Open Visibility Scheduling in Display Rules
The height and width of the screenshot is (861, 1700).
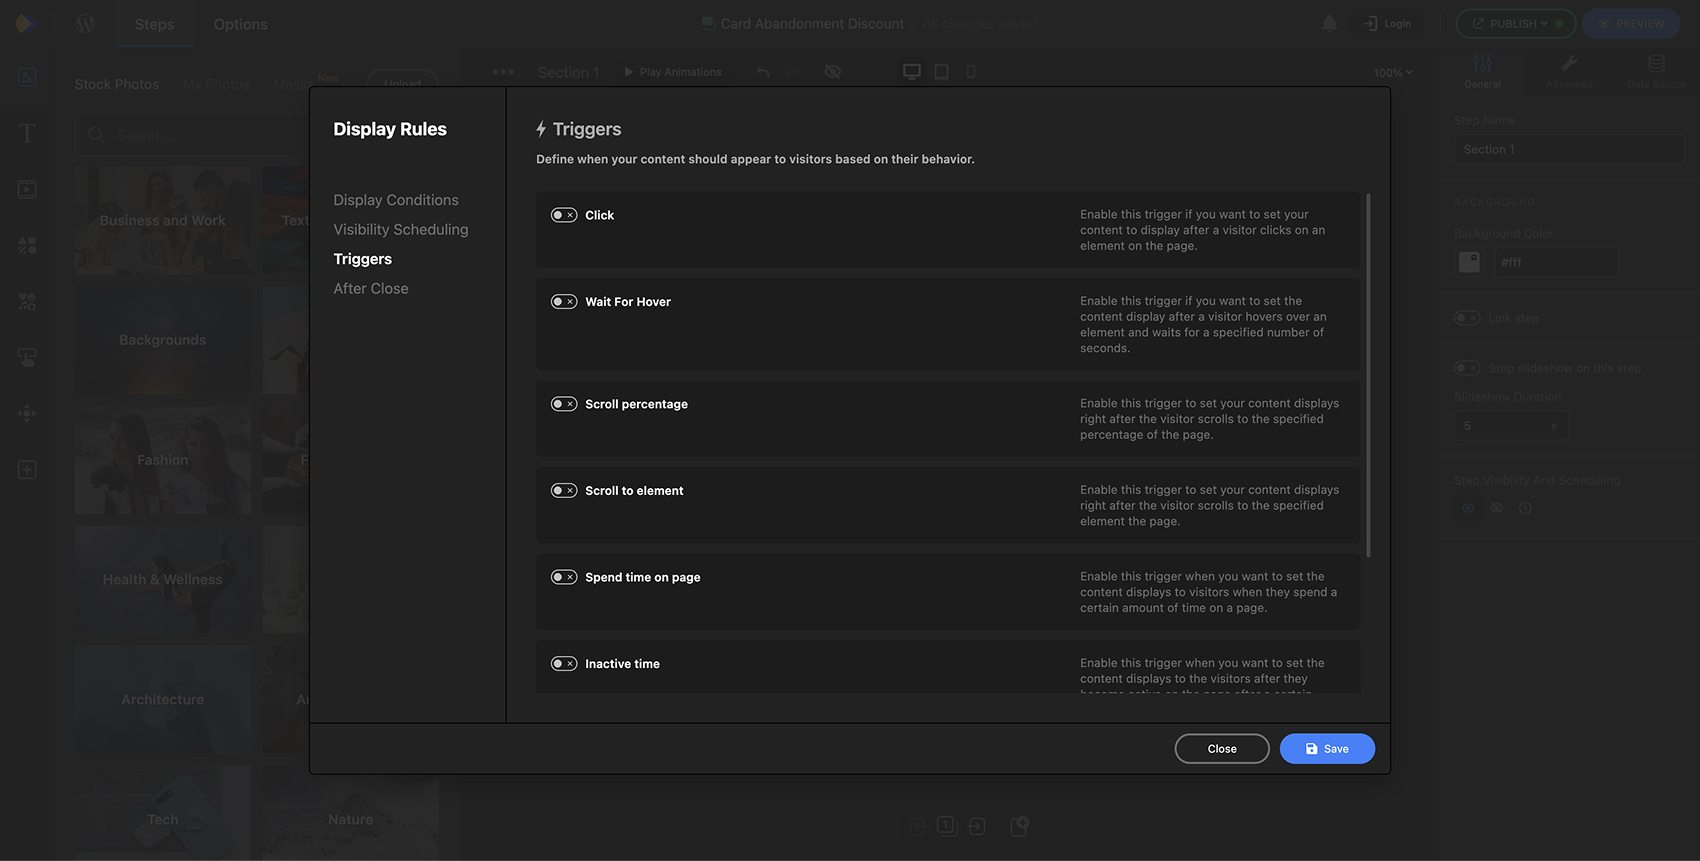coord(401,230)
